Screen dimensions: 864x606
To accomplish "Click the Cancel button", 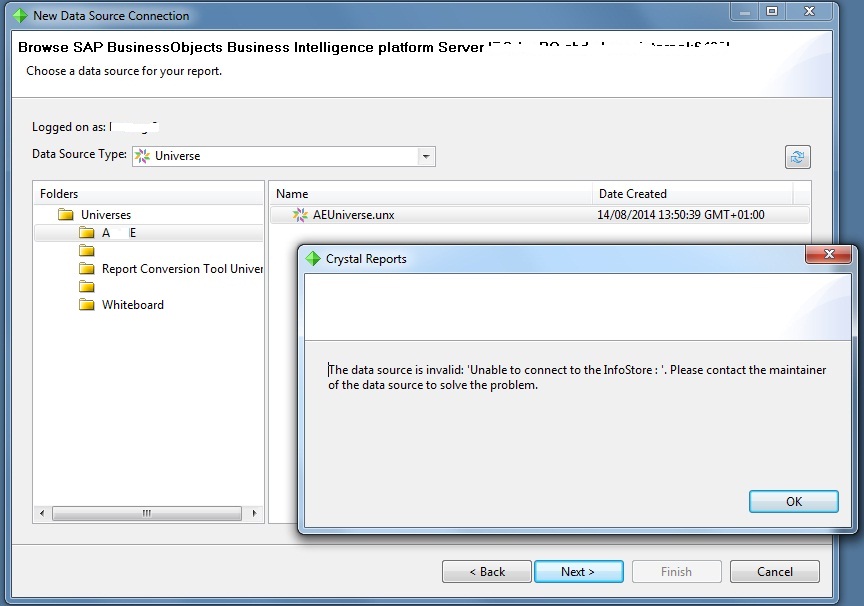I will [x=775, y=571].
